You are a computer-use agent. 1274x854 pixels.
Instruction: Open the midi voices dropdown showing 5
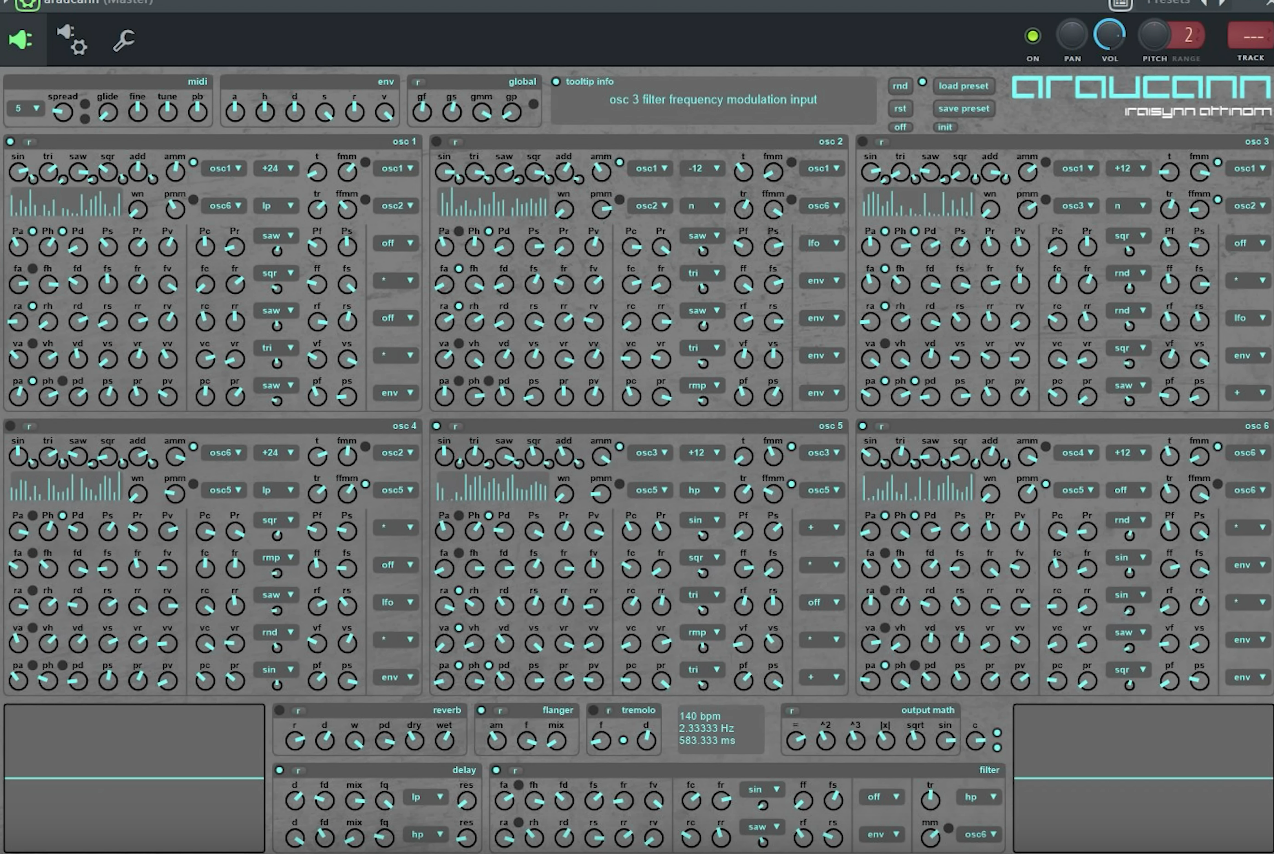pyautogui.click(x=25, y=108)
